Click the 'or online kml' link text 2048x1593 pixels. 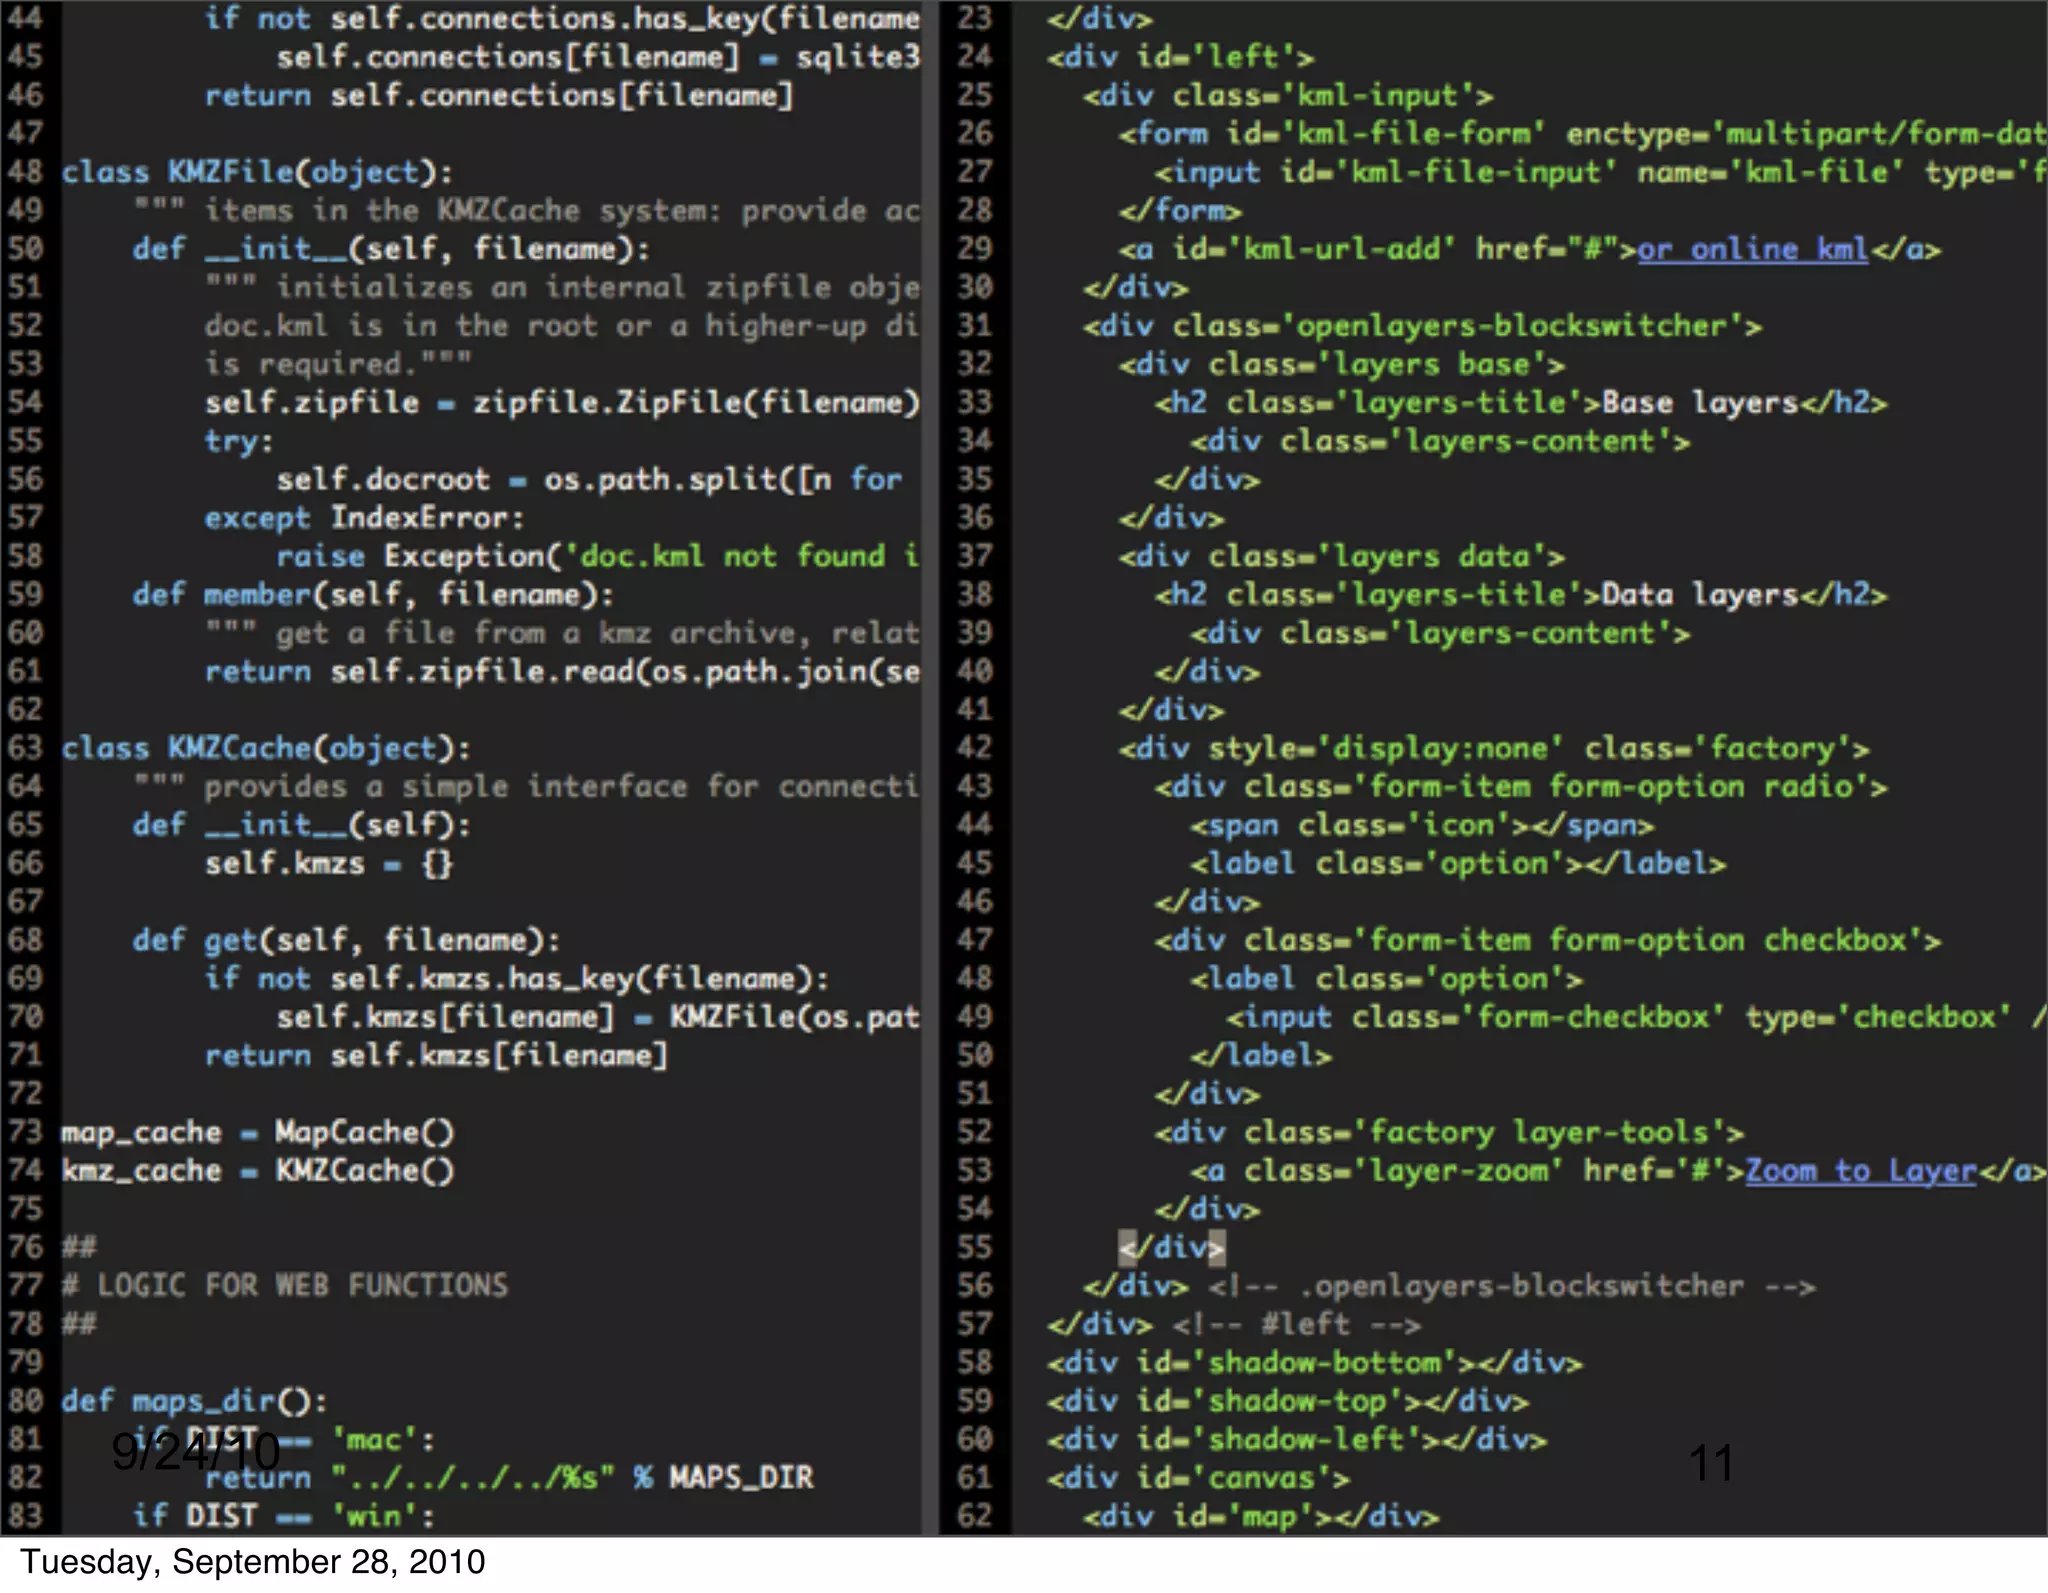tap(1752, 249)
